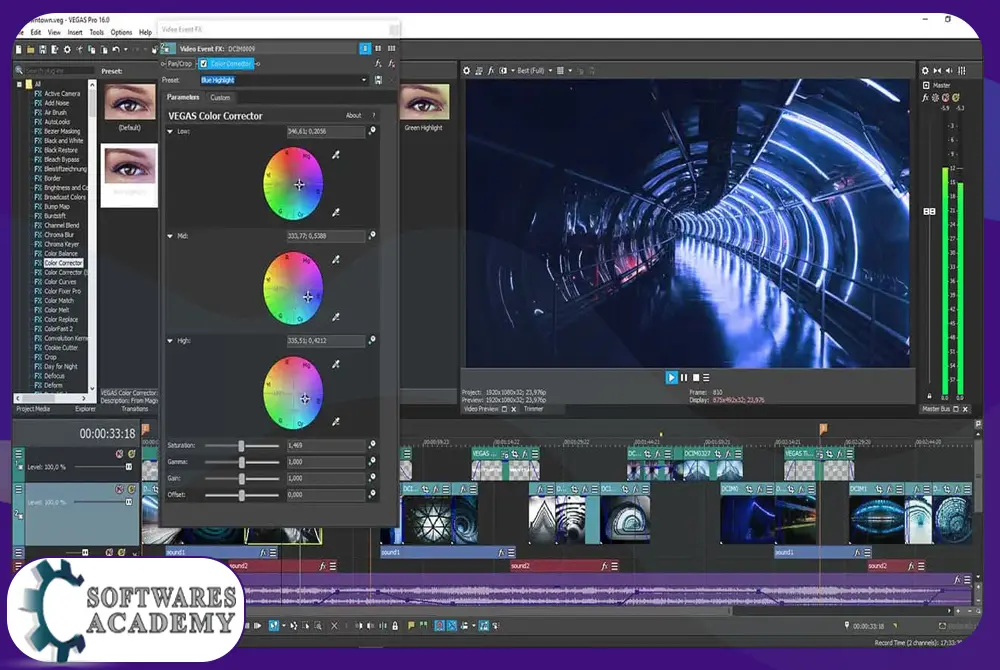Open the overlays dropdown arrow in preview

[570, 71]
